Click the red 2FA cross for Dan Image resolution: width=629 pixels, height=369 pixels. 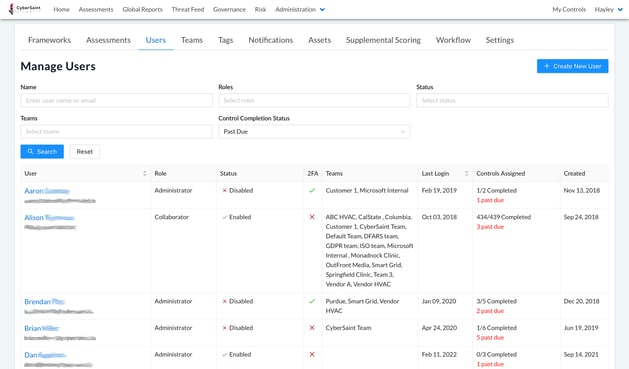[x=312, y=355]
